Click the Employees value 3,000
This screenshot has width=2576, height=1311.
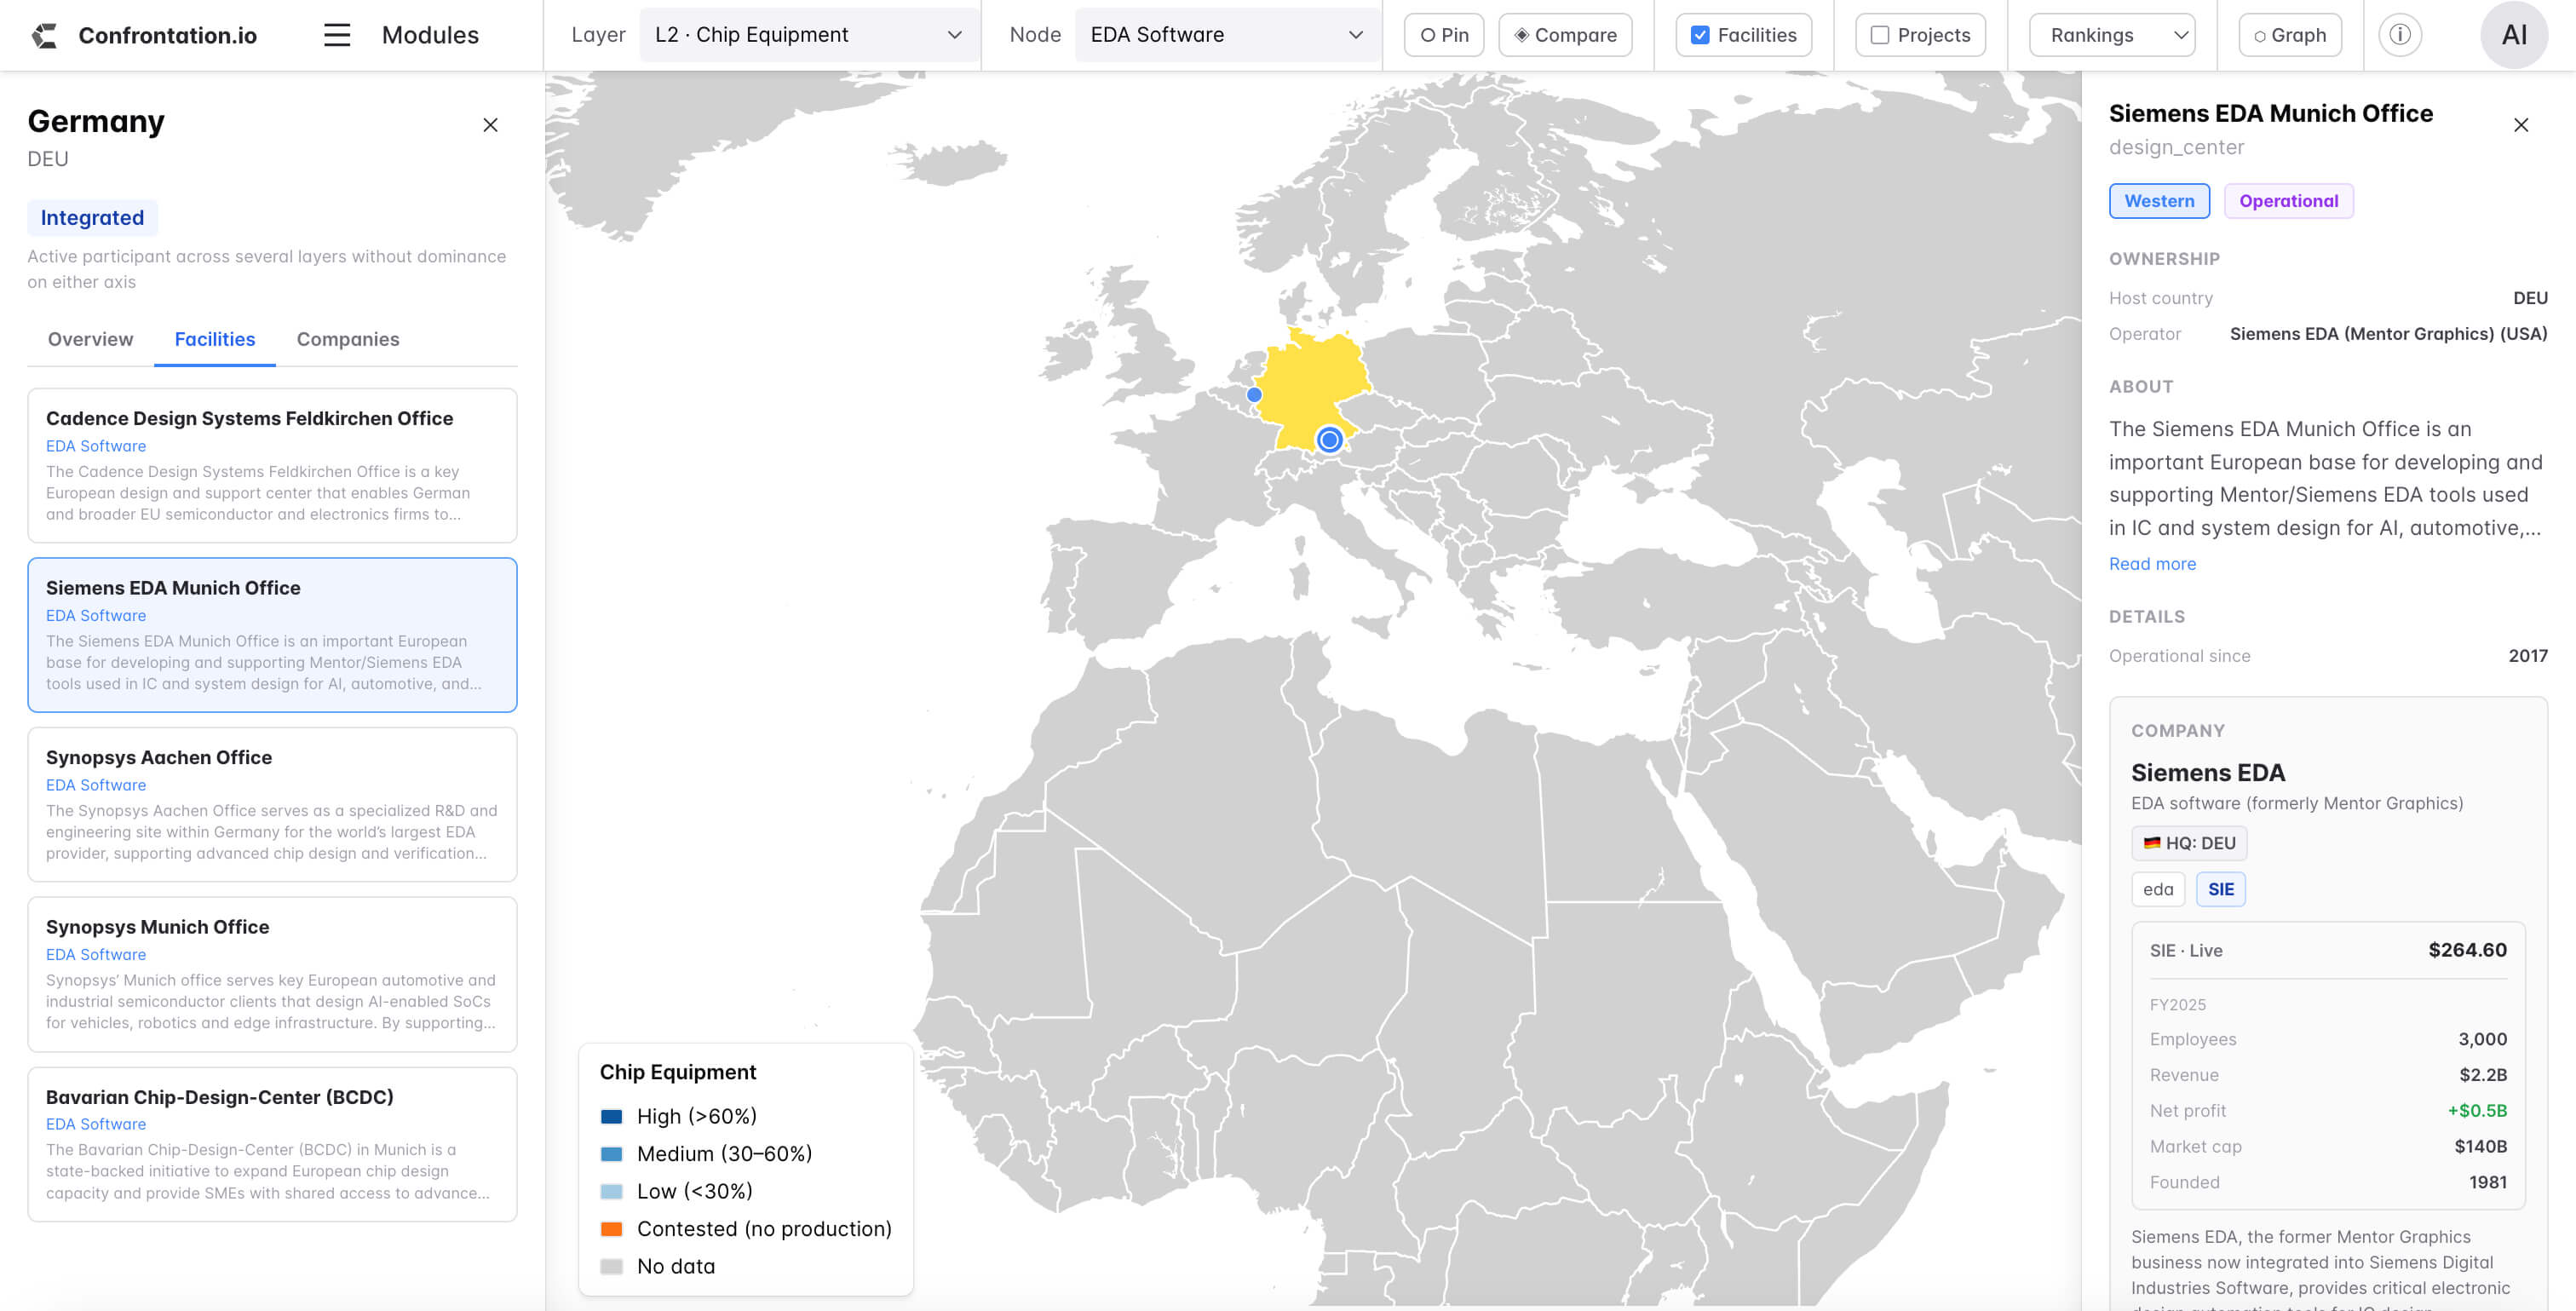(x=2482, y=1039)
